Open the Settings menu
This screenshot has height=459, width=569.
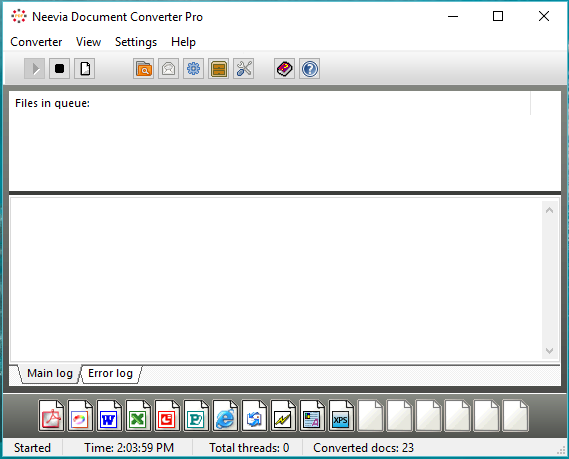click(136, 42)
